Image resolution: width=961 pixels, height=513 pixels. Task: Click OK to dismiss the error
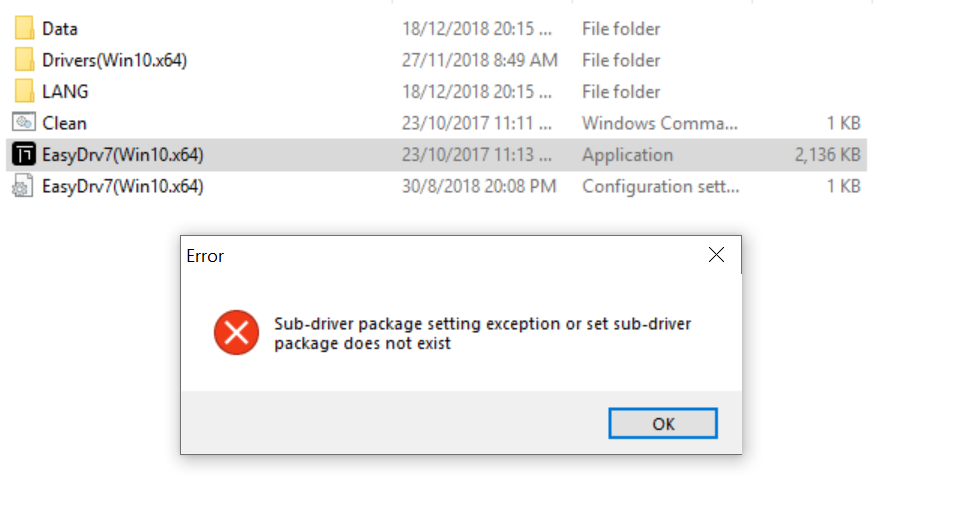point(663,424)
